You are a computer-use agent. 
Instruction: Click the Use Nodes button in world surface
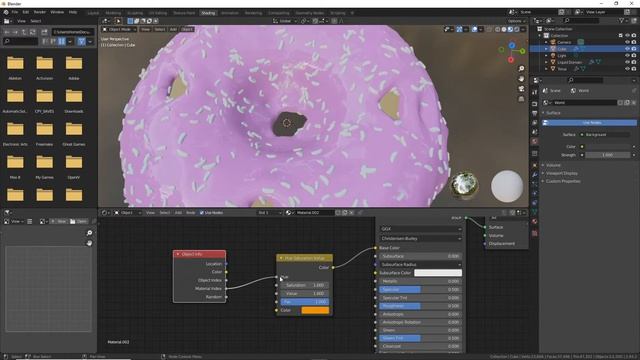pos(590,122)
